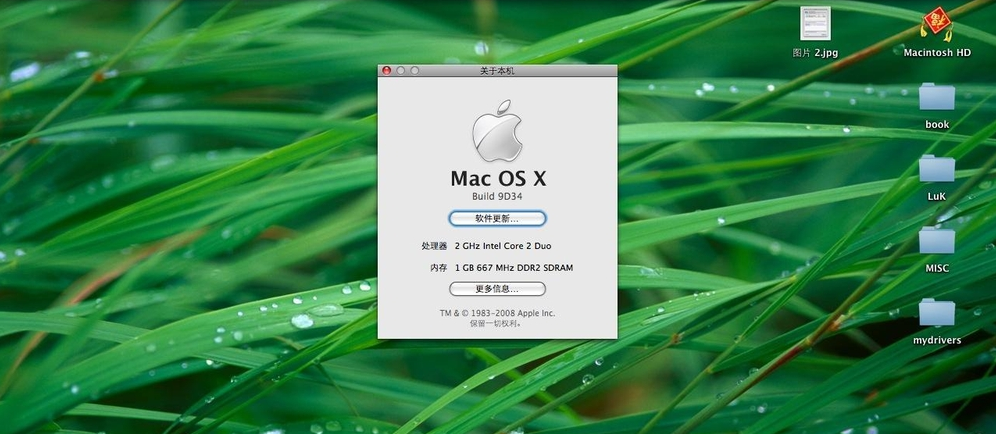Select the mydrivers folder icon
This screenshot has height=434, width=996.
point(937,313)
